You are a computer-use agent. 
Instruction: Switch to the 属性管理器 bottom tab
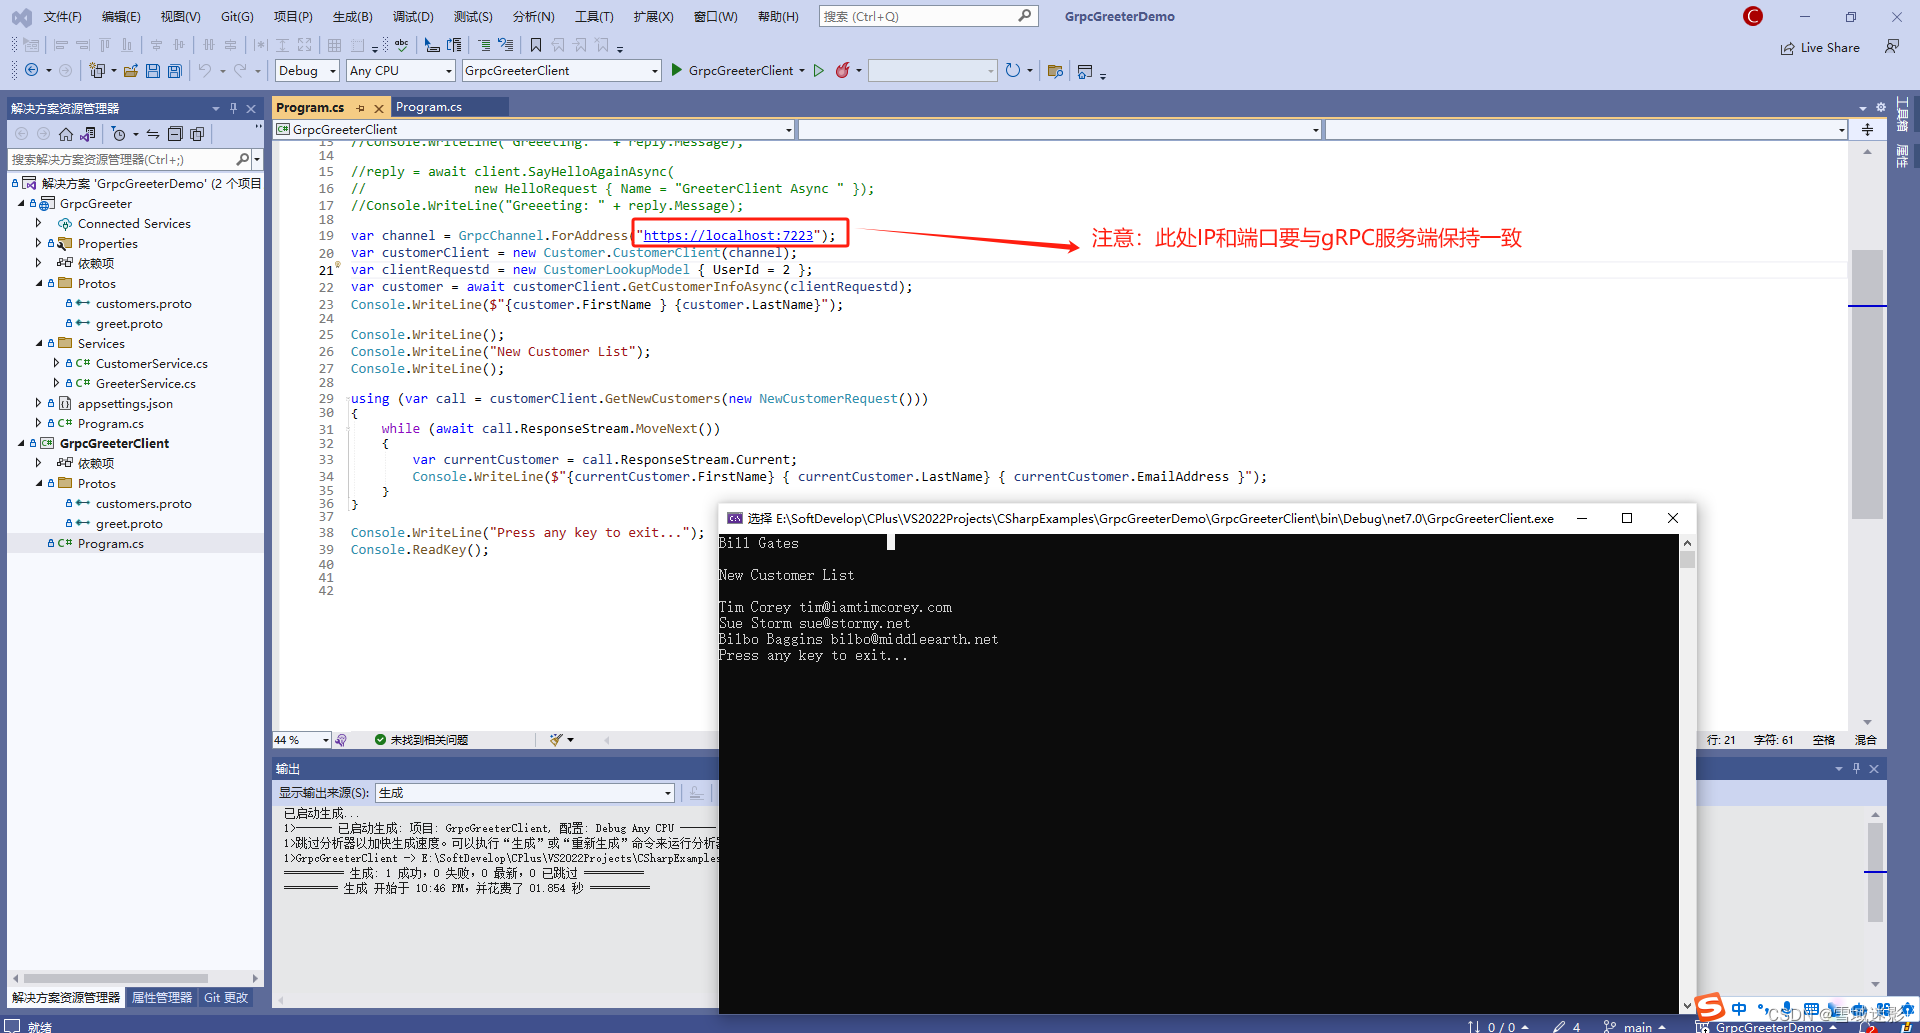tap(162, 997)
